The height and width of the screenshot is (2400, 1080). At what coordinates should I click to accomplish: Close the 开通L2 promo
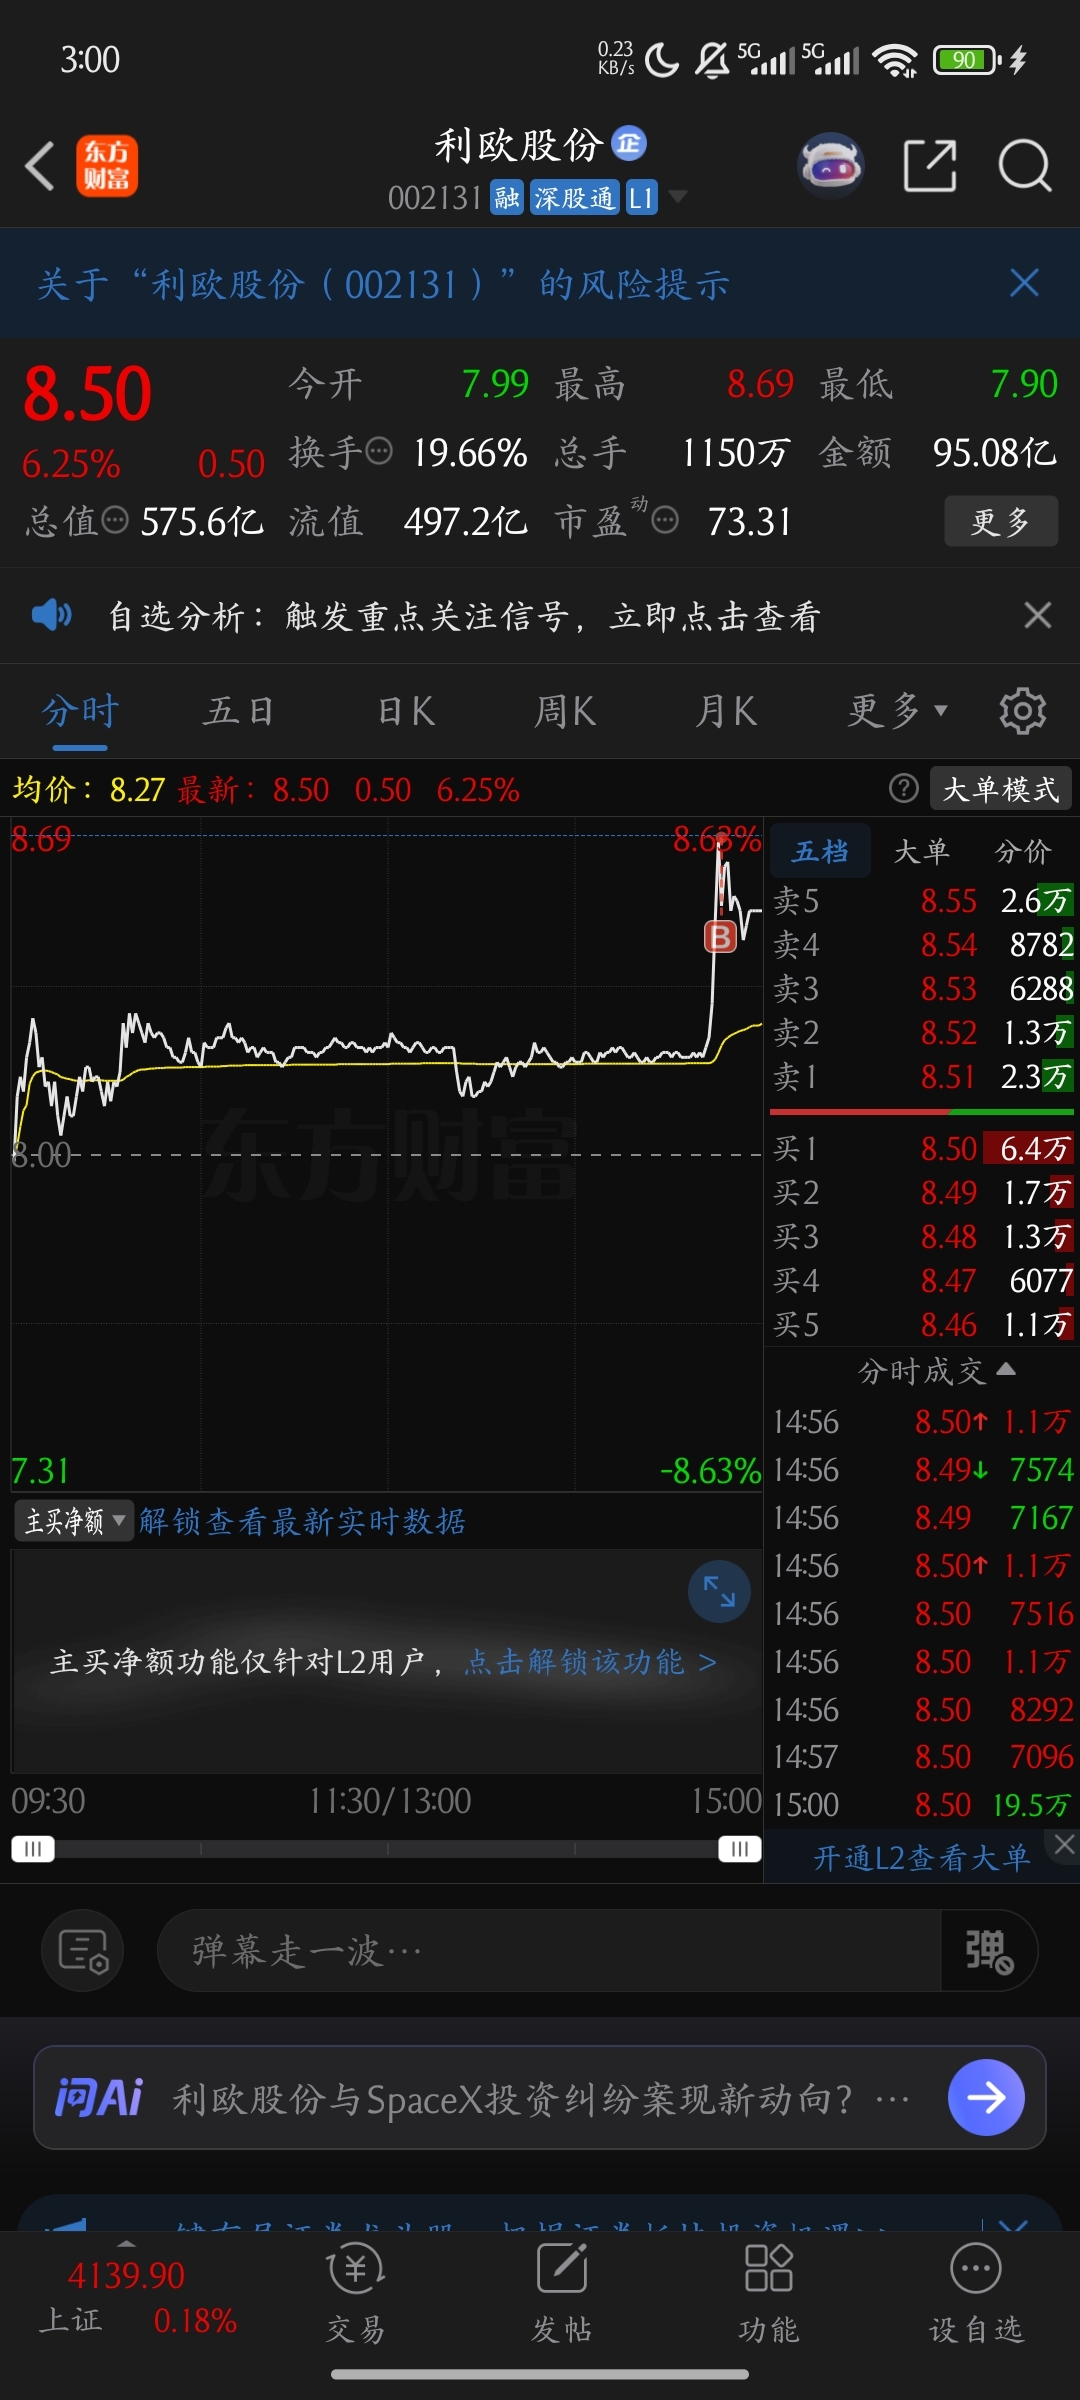click(1064, 1845)
